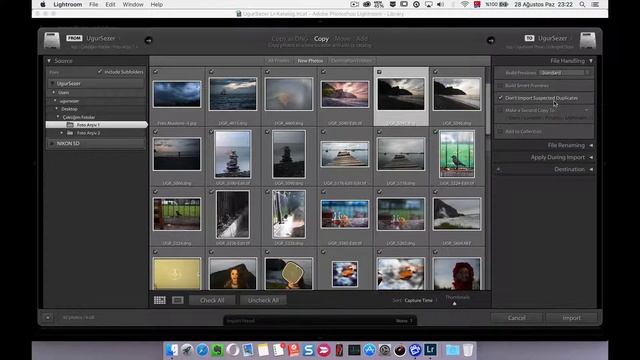Open the blue S app in dock
This screenshot has width=640, height=360.
(x=309, y=350)
